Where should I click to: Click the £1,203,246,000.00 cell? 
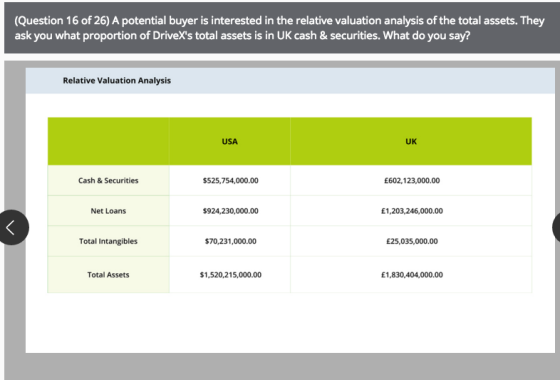tap(411, 211)
